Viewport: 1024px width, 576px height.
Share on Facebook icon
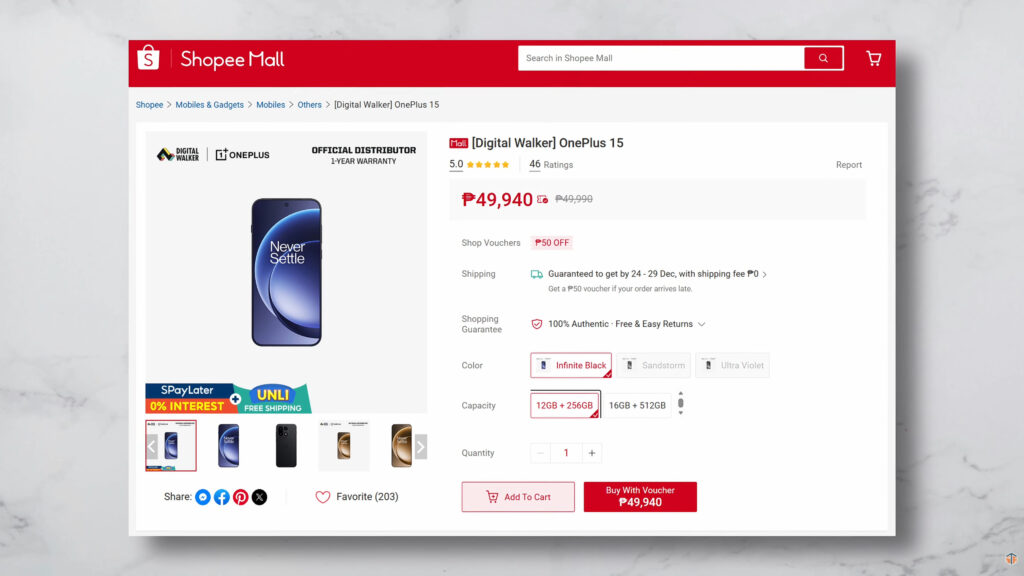pos(222,497)
